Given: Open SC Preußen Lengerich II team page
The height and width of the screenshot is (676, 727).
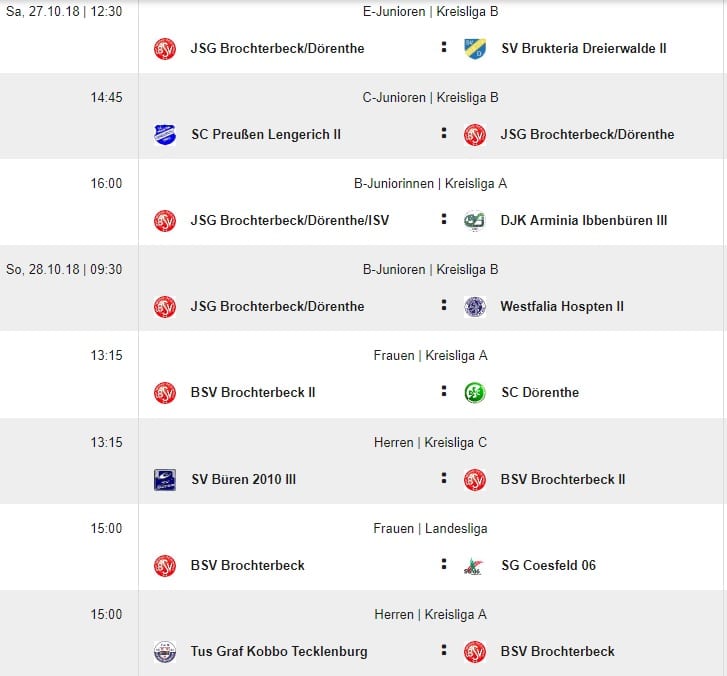Looking at the screenshot, I should tap(266, 135).
